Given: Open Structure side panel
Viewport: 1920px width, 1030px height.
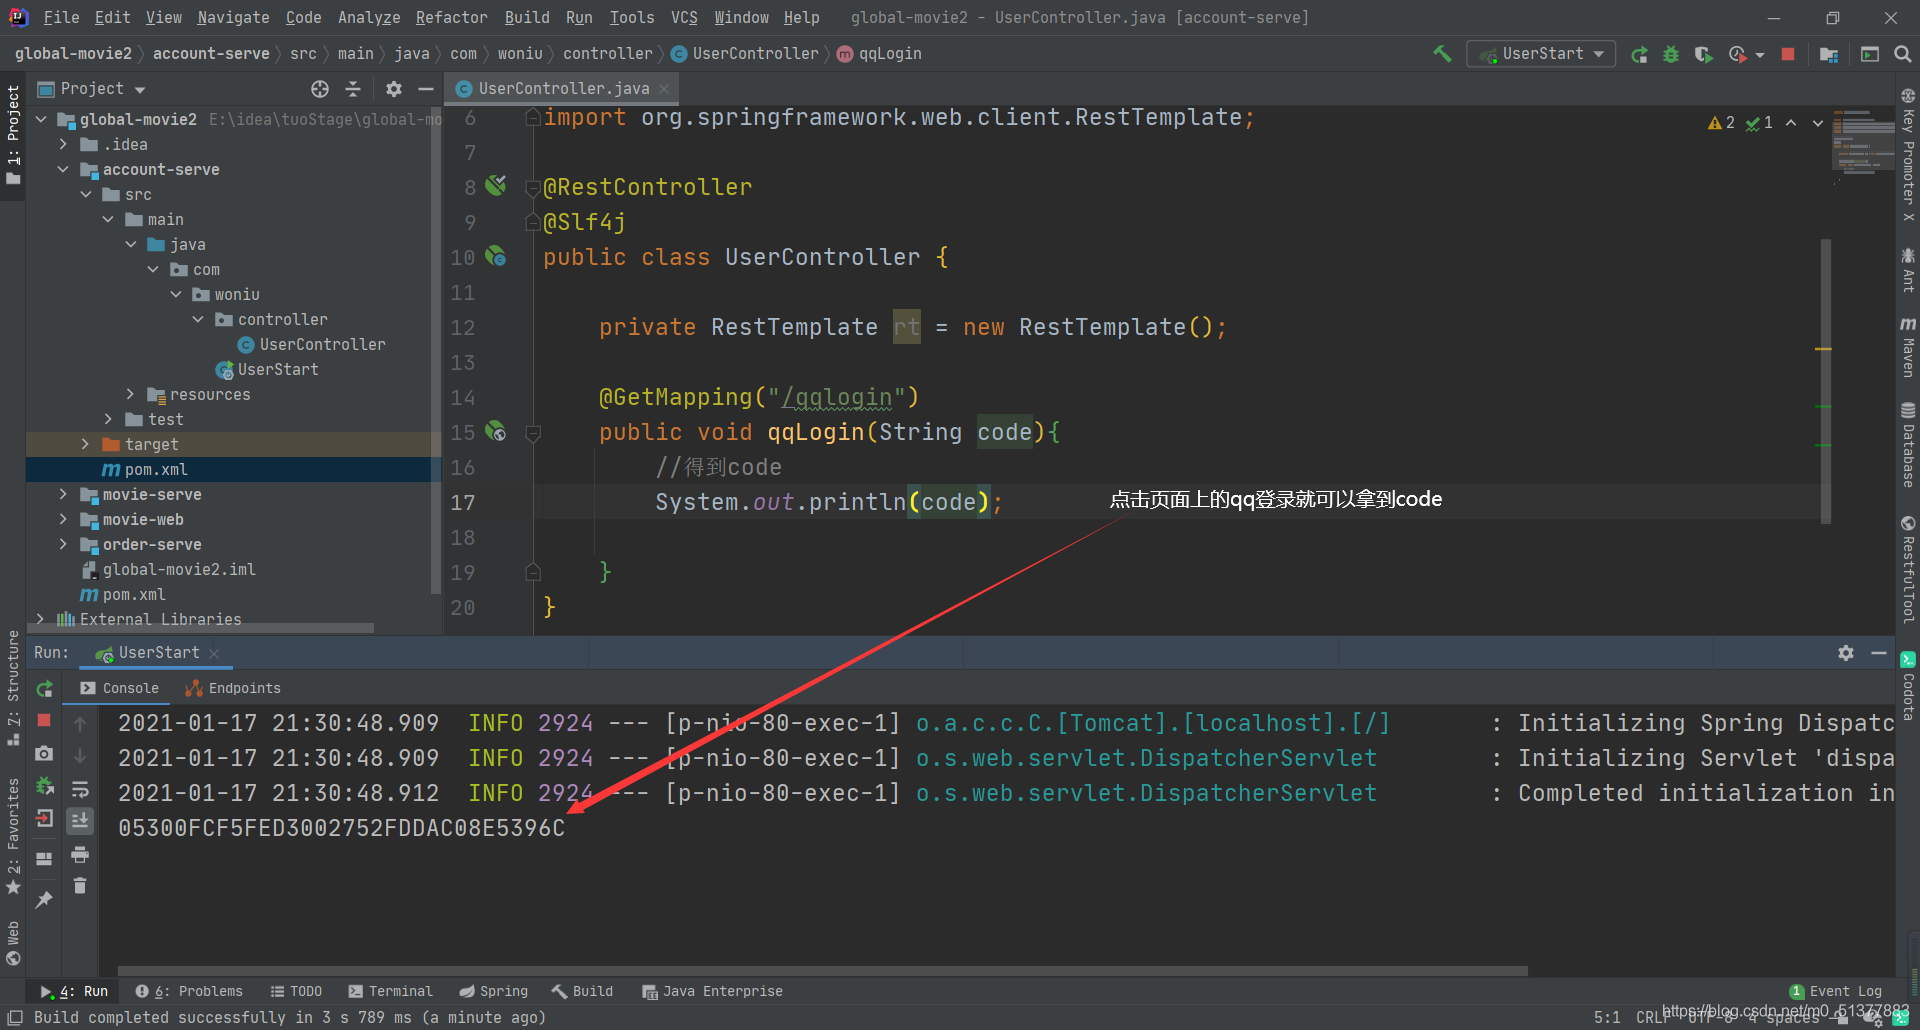Looking at the screenshot, I should point(13,686).
